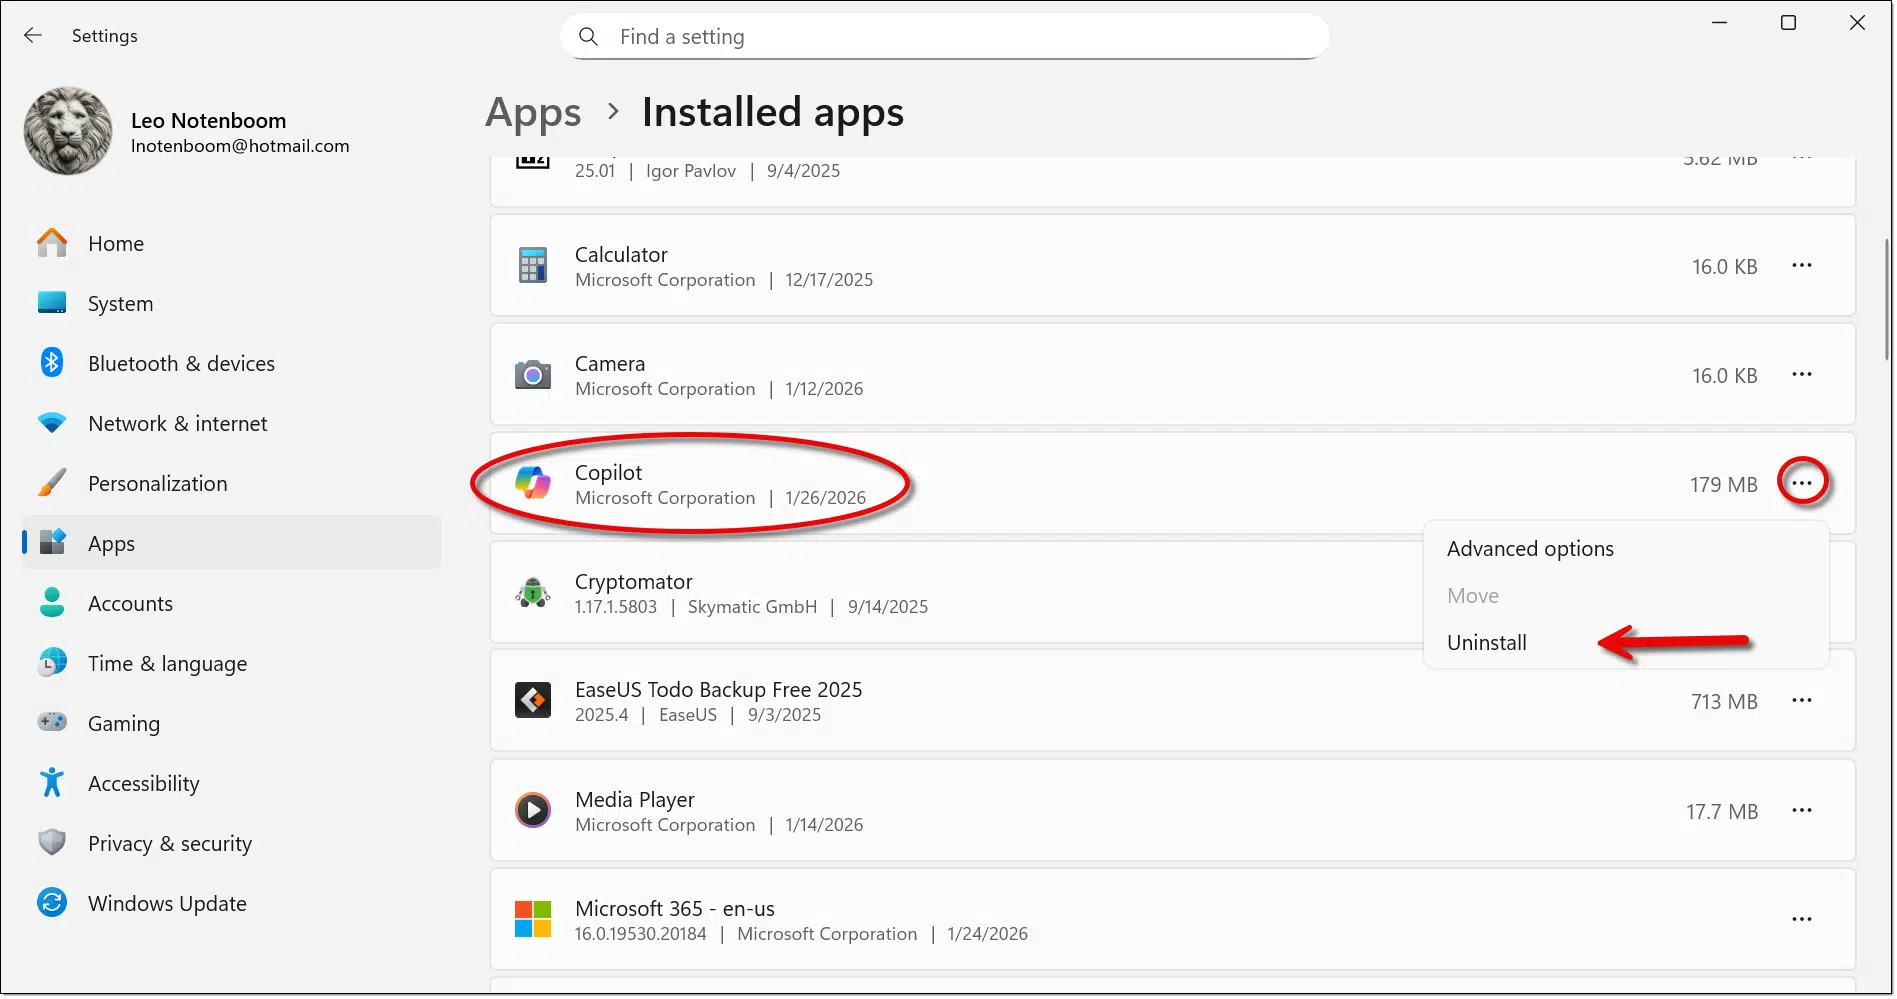Click the Cryptomator robot icon
Image resolution: width=1897 pixels, height=999 pixels.
(x=532, y=593)
